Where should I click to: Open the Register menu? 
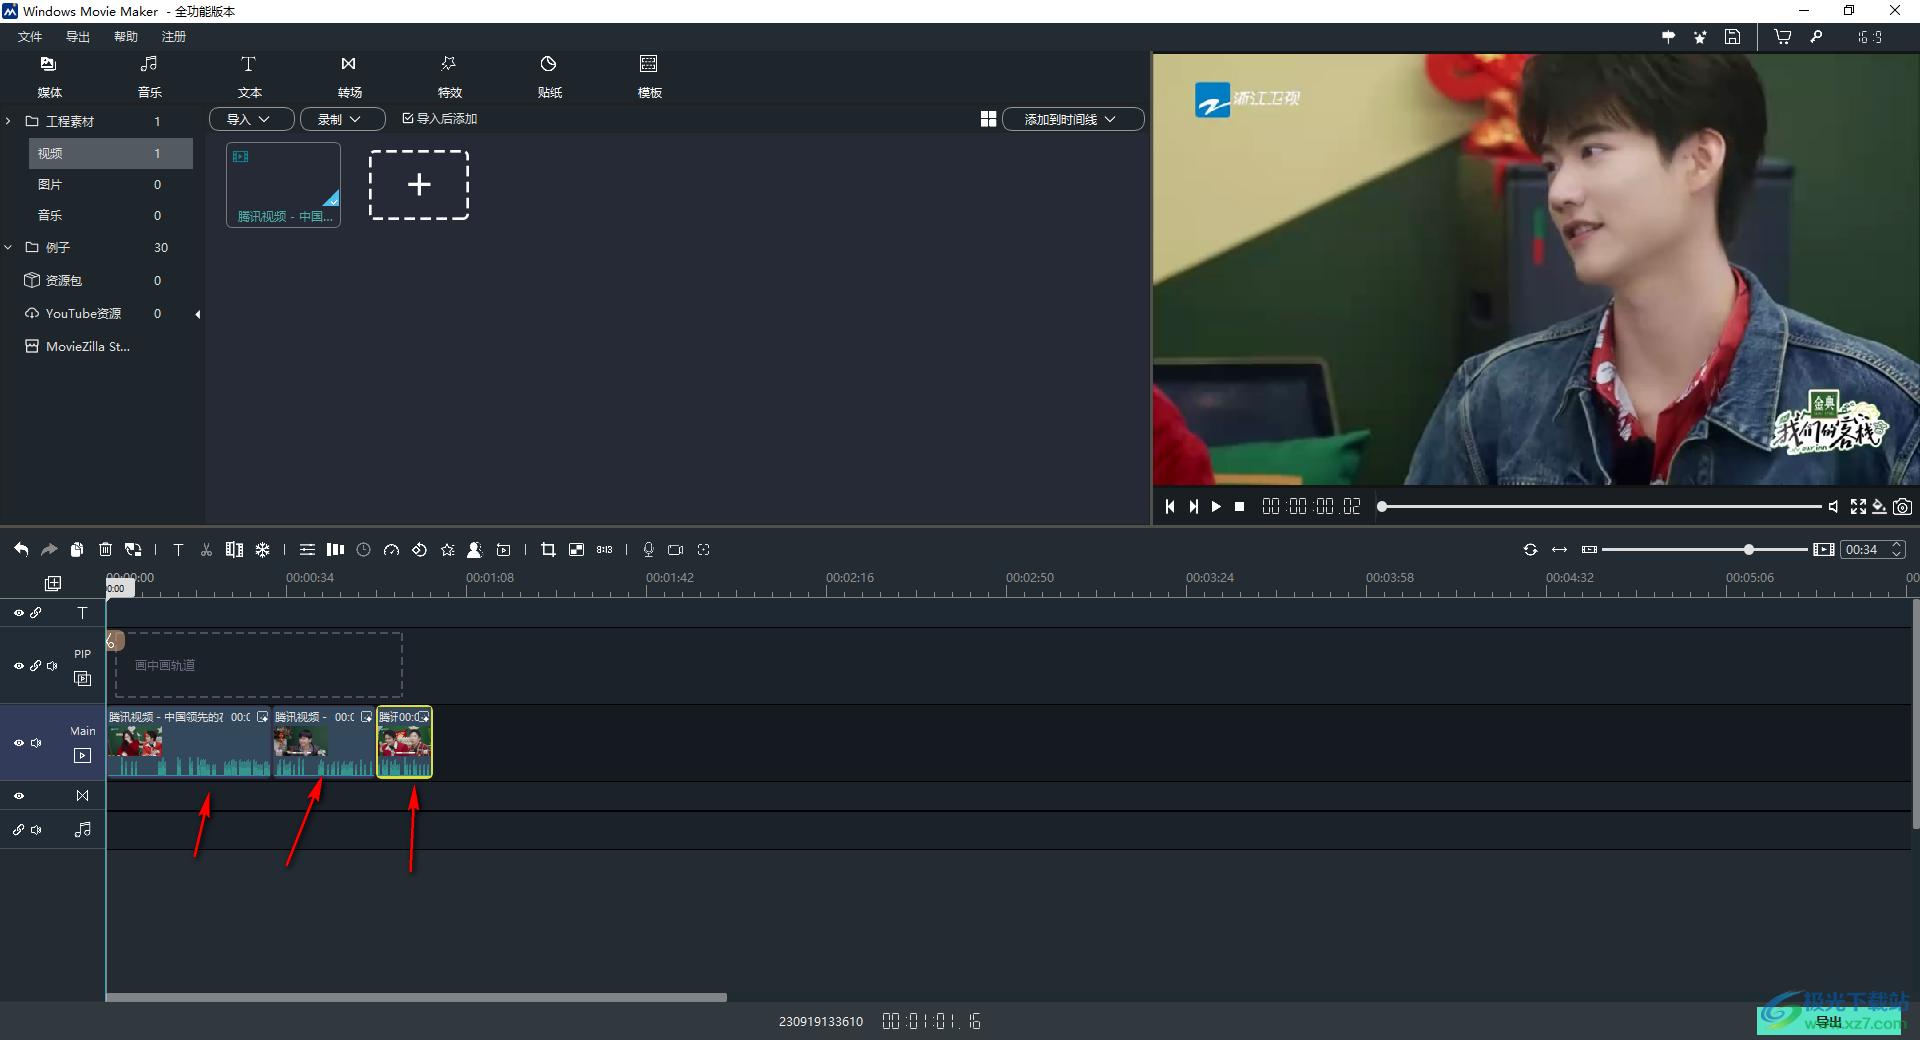tap(174, 37)
